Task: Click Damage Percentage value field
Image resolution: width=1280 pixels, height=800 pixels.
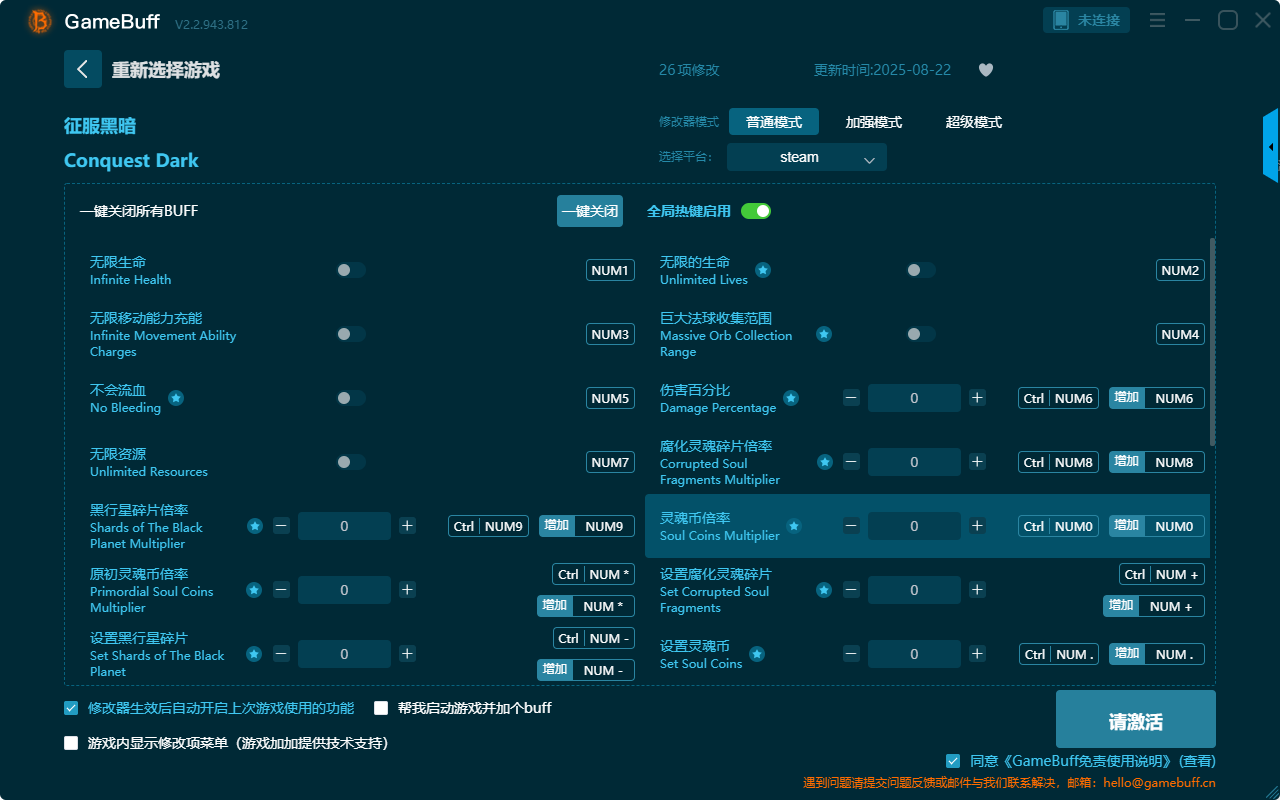Action: (x=914, y=398)
